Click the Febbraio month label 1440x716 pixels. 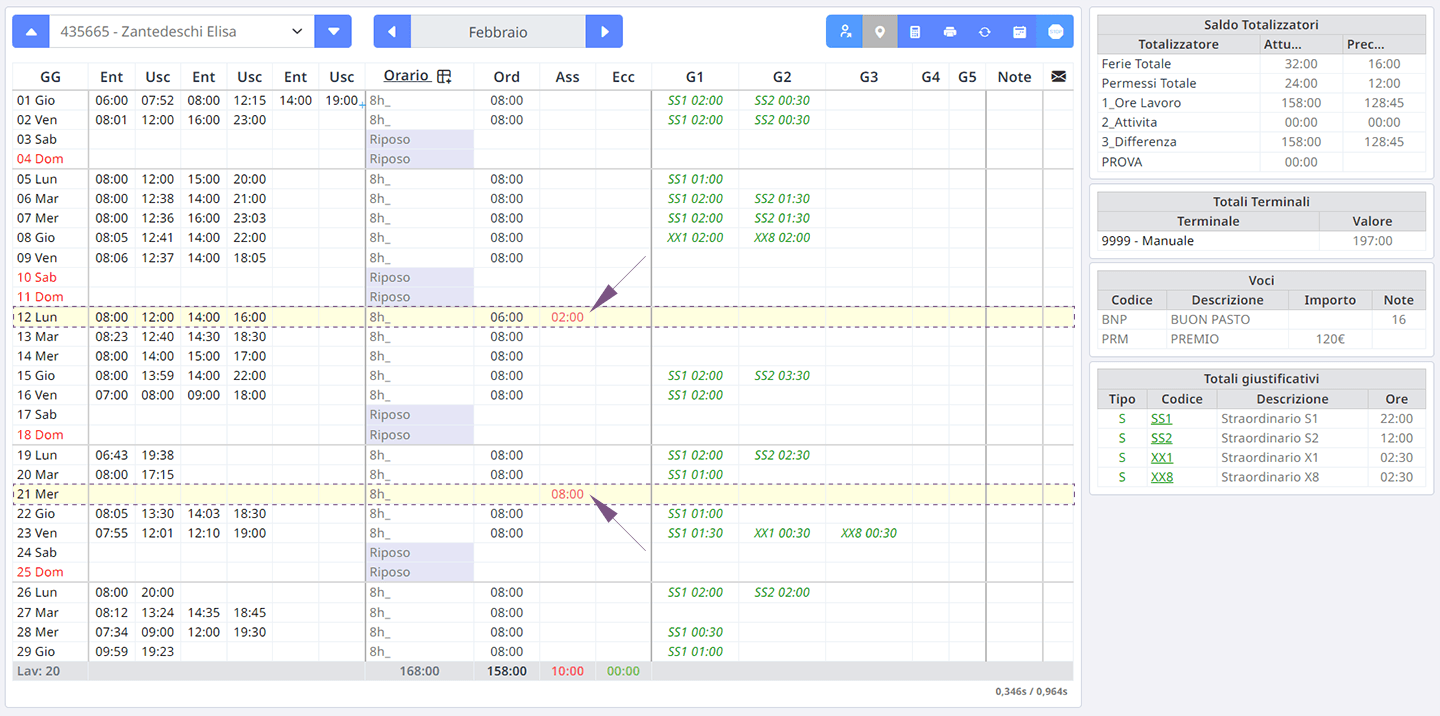498,32
